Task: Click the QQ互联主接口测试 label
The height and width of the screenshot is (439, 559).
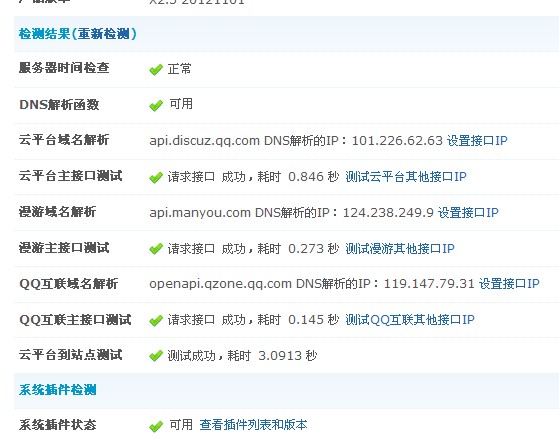Action: click(75, 320)
